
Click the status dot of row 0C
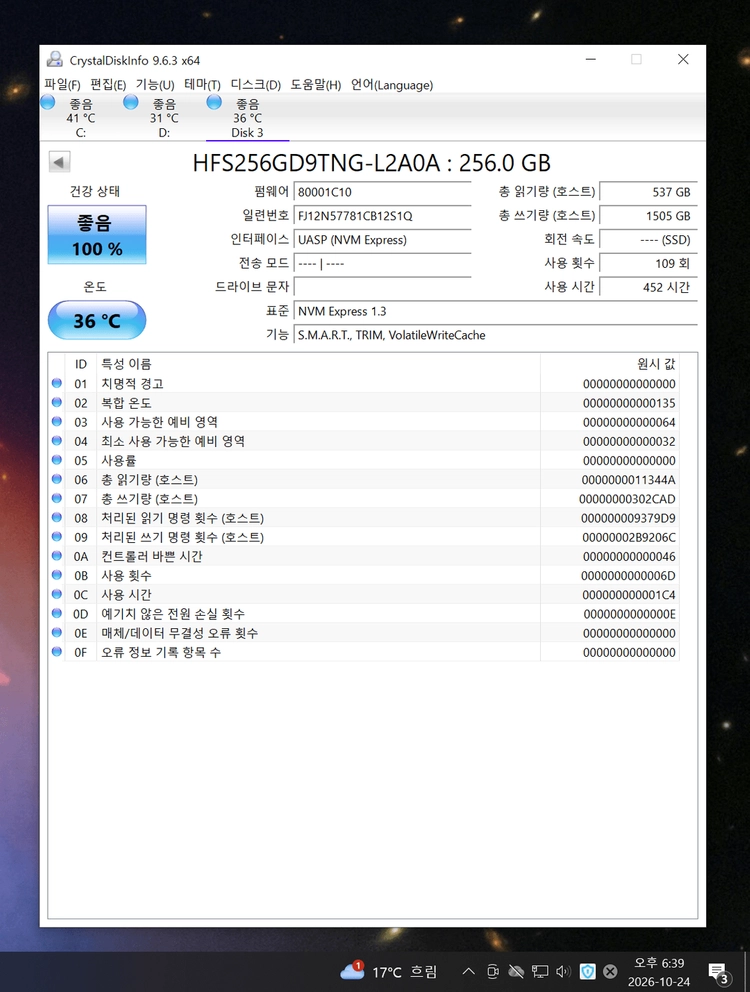[x=57, y=594]
